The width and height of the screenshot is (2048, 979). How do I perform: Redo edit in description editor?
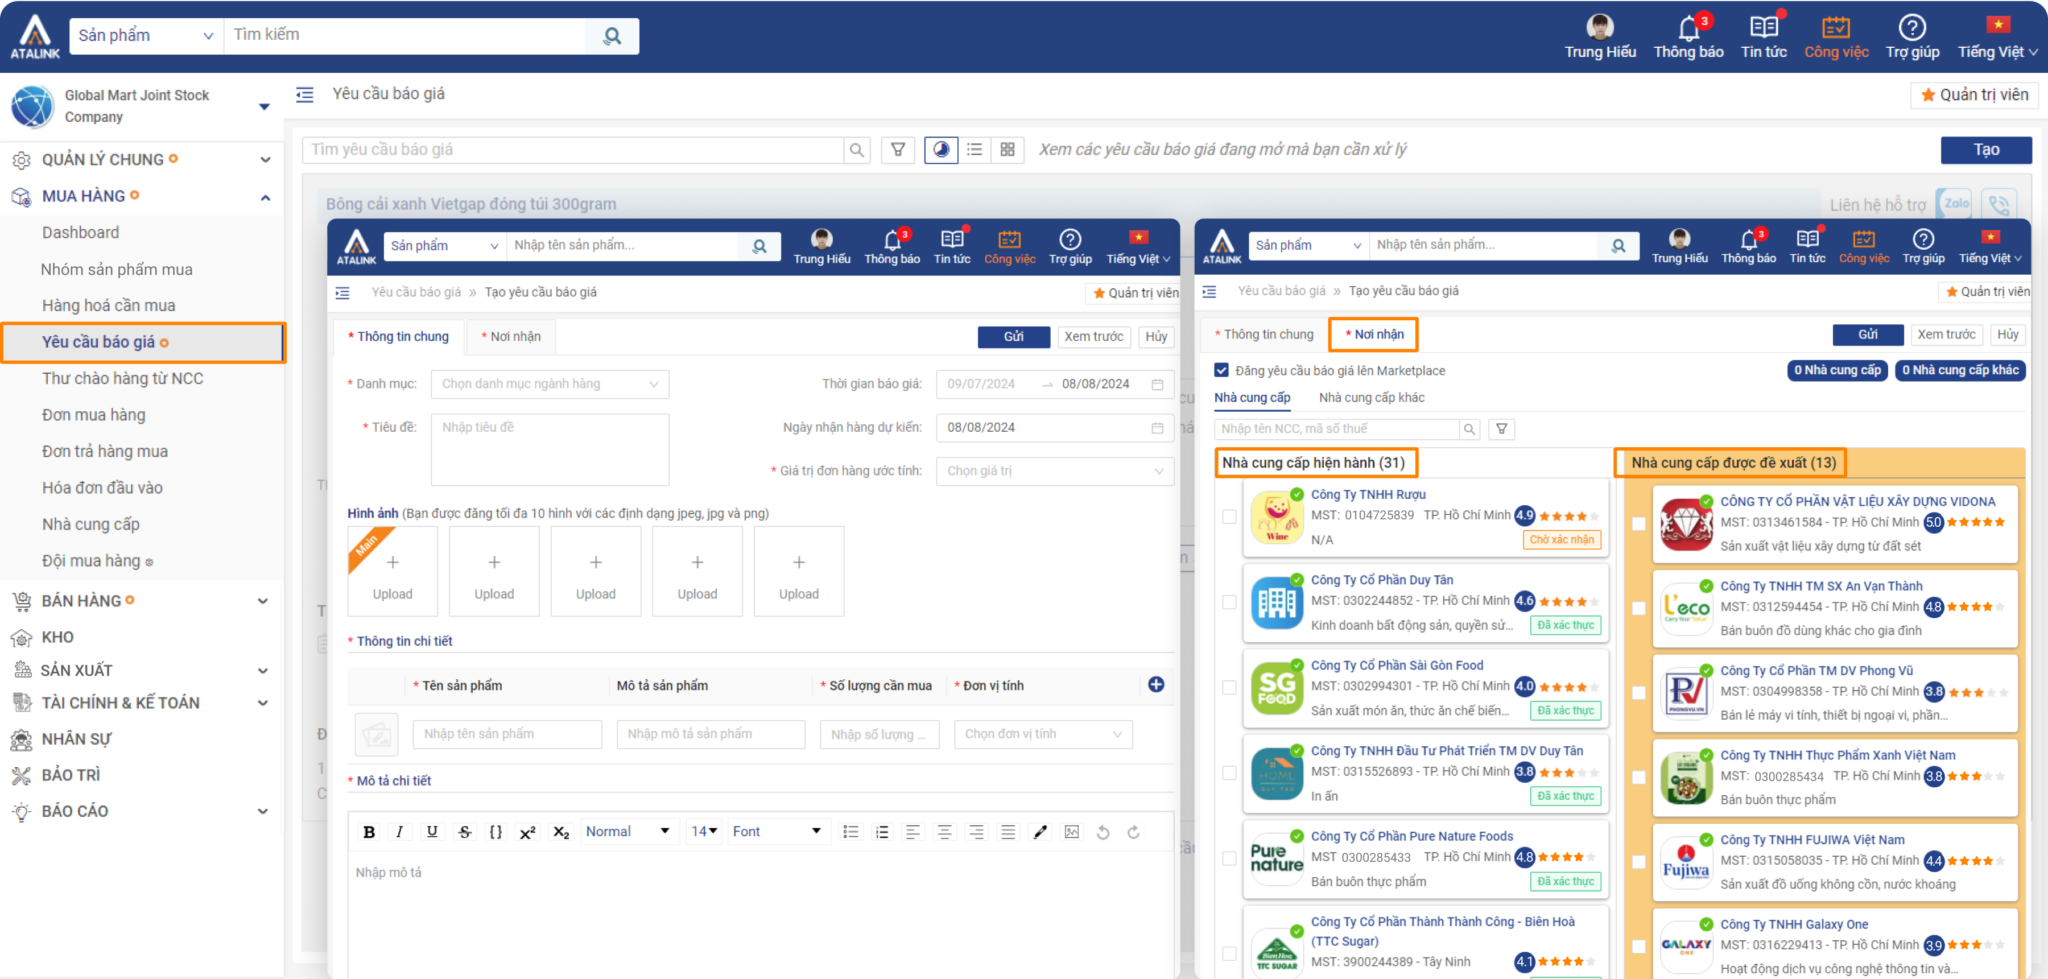pyautogui.click(x=1134, y=832)
